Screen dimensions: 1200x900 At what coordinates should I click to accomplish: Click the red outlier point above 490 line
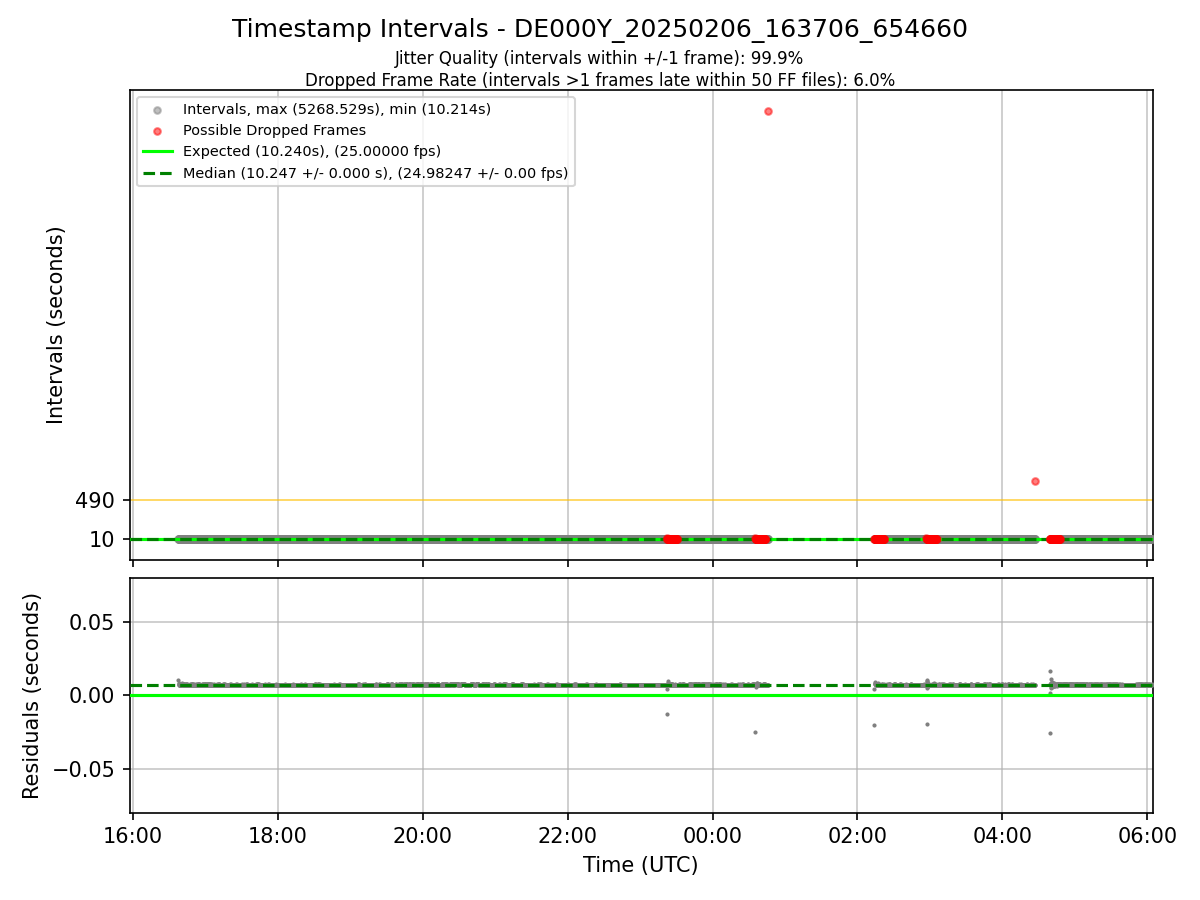1035,481
